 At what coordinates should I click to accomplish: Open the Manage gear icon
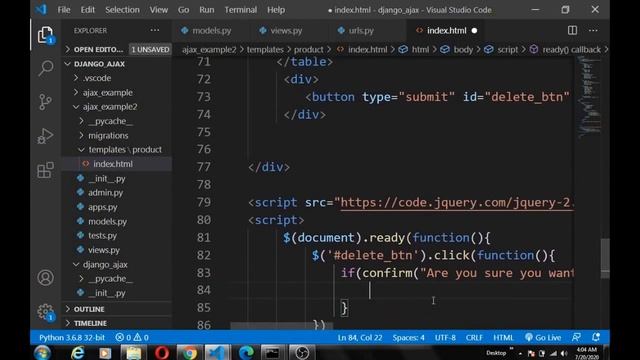point(45,312)
